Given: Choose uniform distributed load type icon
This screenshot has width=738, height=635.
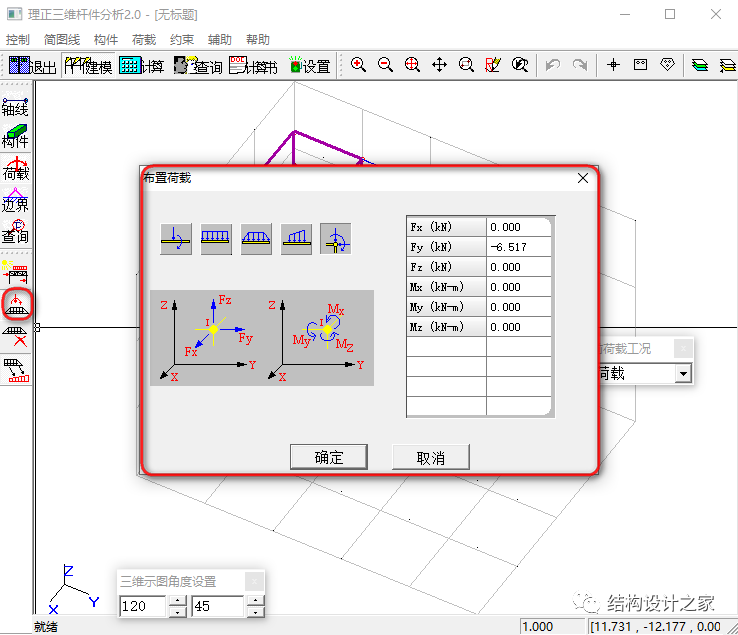Looking at the screenshot, I should (216, 239).
